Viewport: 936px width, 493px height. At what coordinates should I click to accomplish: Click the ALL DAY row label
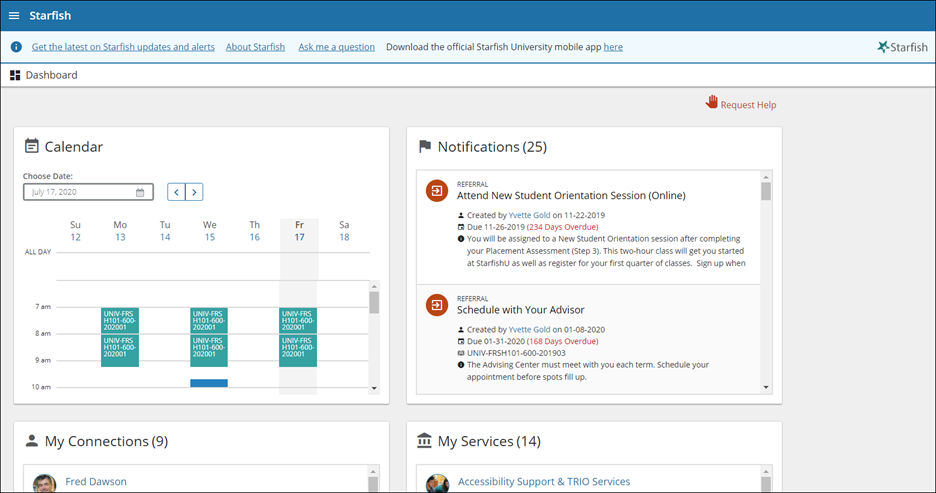38,252
